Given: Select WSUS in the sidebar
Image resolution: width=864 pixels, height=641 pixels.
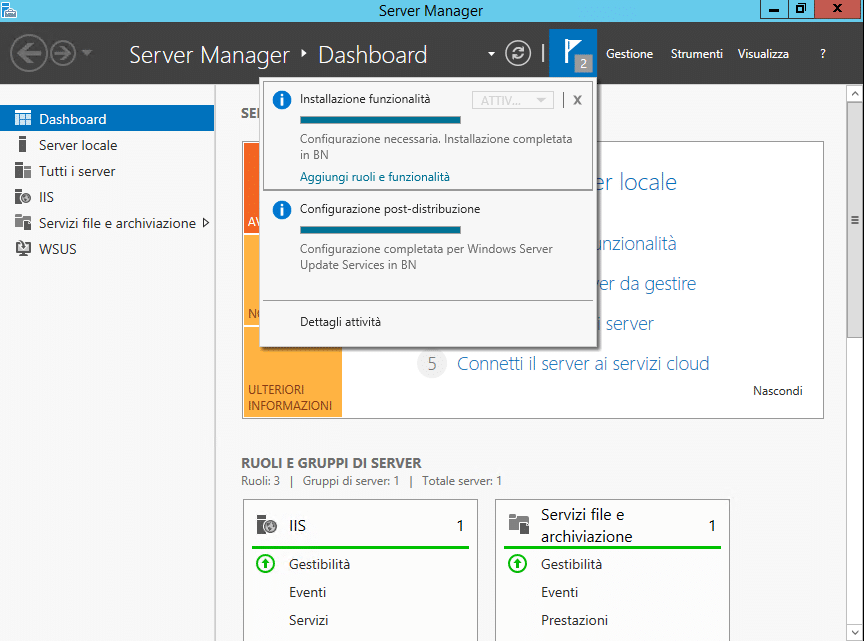Looking at the screenshot, I should click(x=107, y=249).
